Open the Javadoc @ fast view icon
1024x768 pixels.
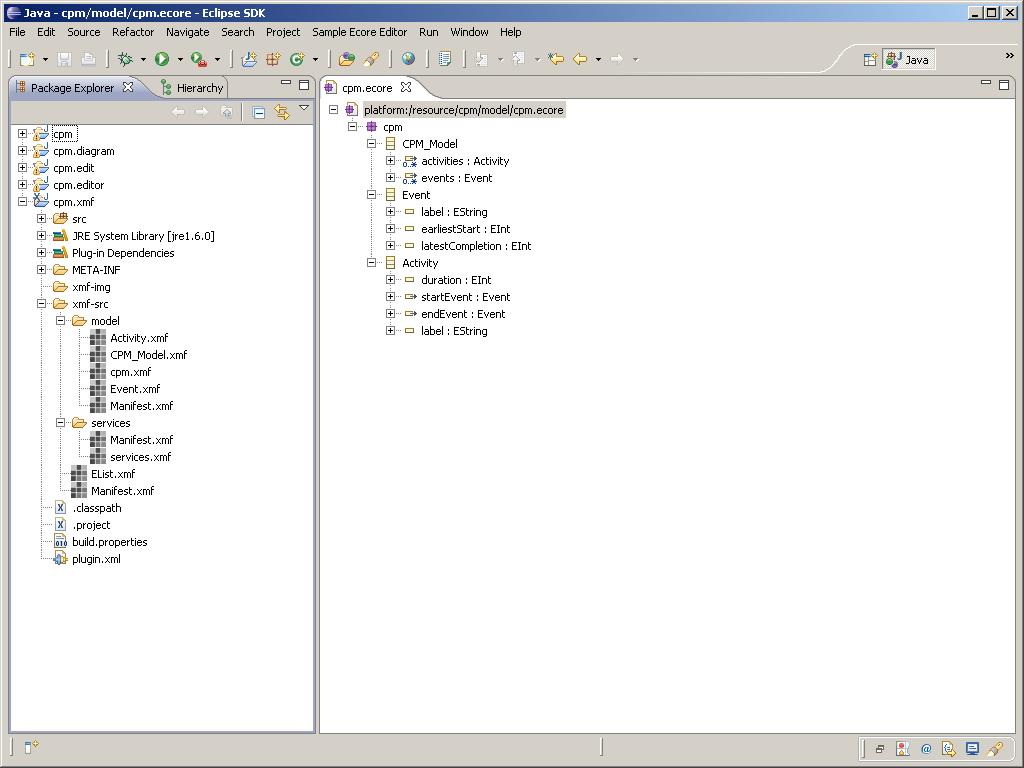click(926, 749)
